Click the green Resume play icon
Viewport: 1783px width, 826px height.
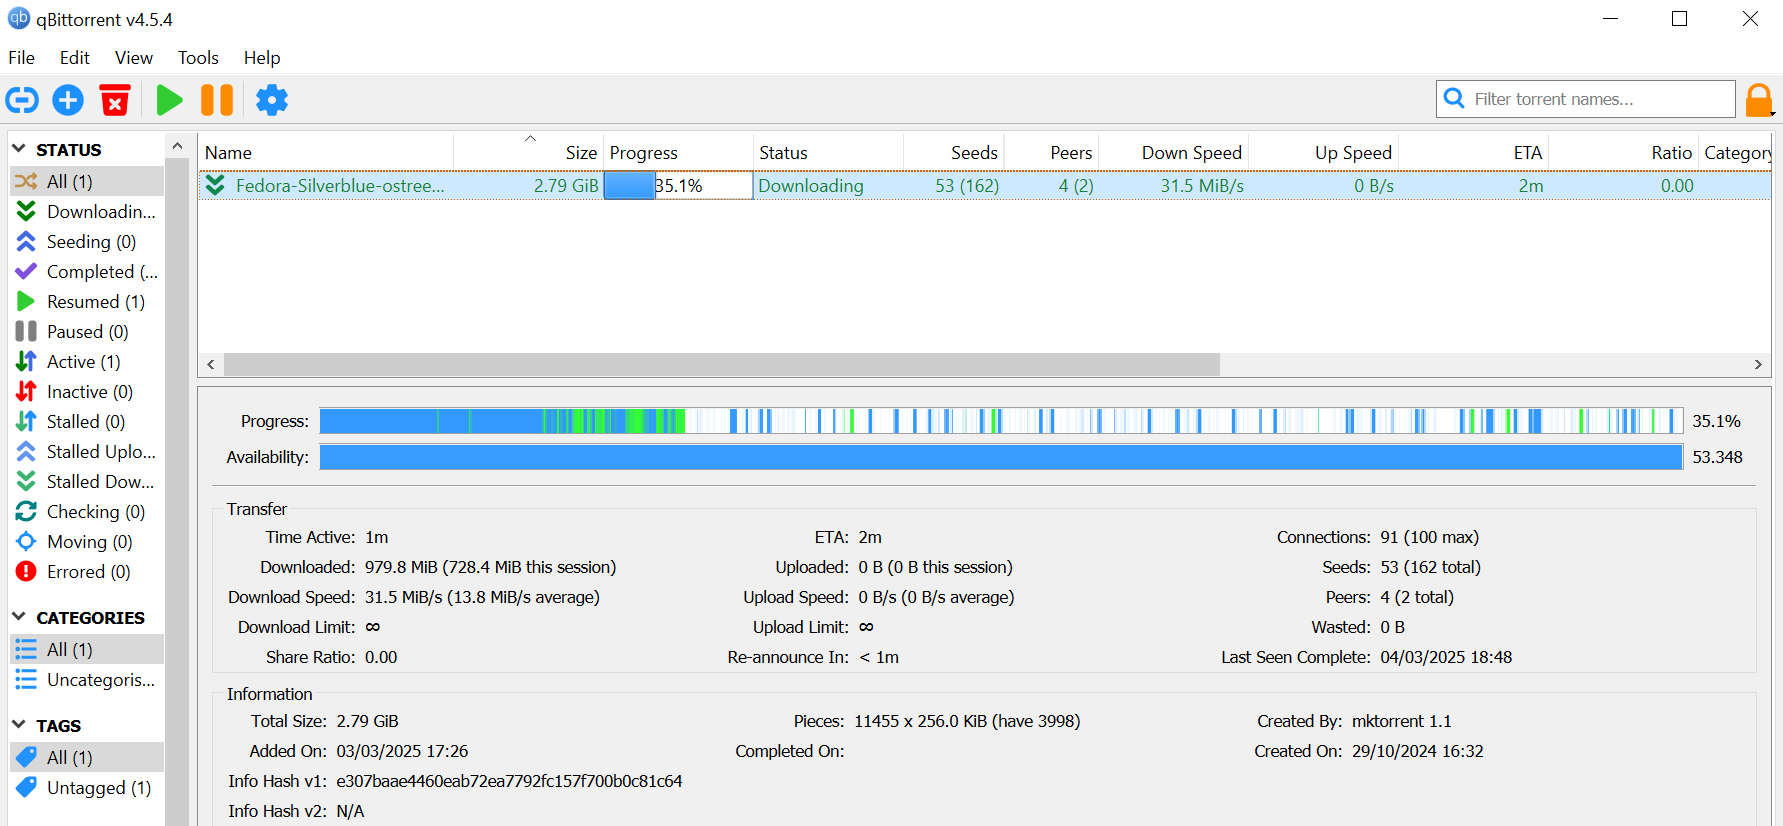pyautogui.click(x=170, y=100)
